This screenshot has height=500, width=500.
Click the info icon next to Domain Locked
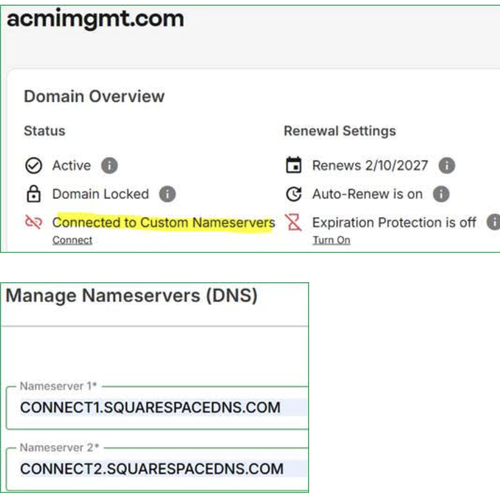[167, 194]
